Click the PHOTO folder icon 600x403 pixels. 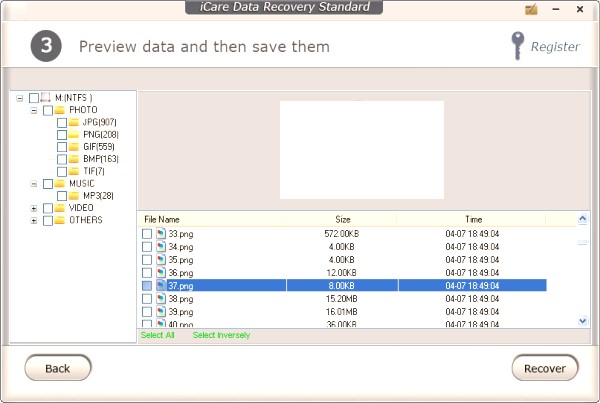59,110
